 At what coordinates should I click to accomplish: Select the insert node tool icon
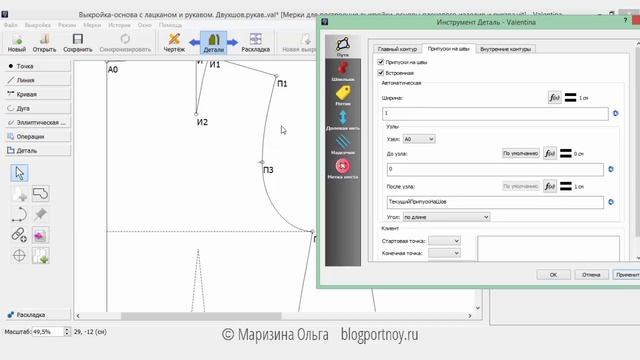(x=40, y=256)
